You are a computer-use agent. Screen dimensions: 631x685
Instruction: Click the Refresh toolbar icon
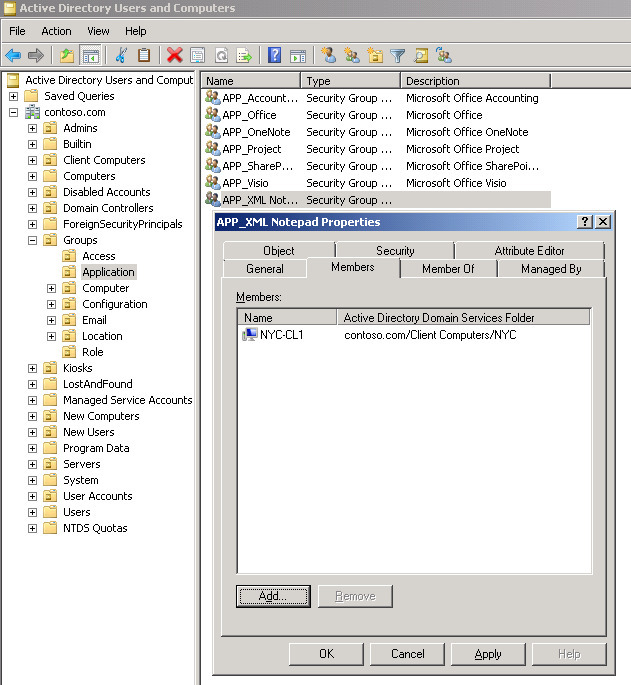point(222,55)
